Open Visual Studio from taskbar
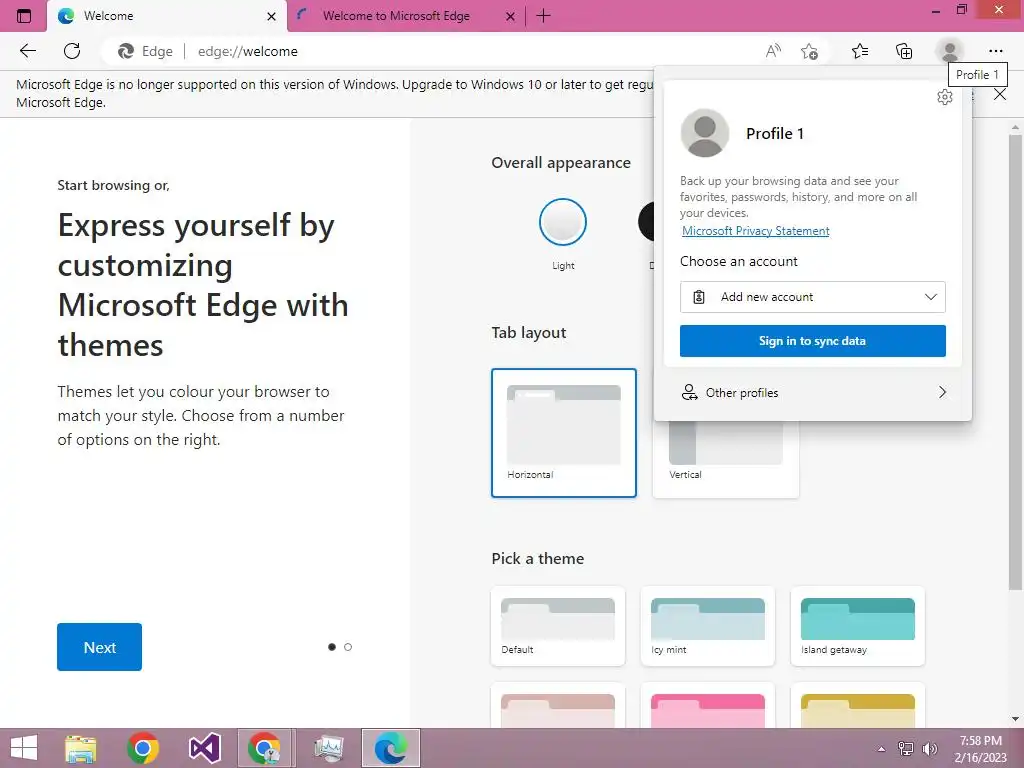The height and width of the screenshot is (768, 1024). (x=204, y=748)
